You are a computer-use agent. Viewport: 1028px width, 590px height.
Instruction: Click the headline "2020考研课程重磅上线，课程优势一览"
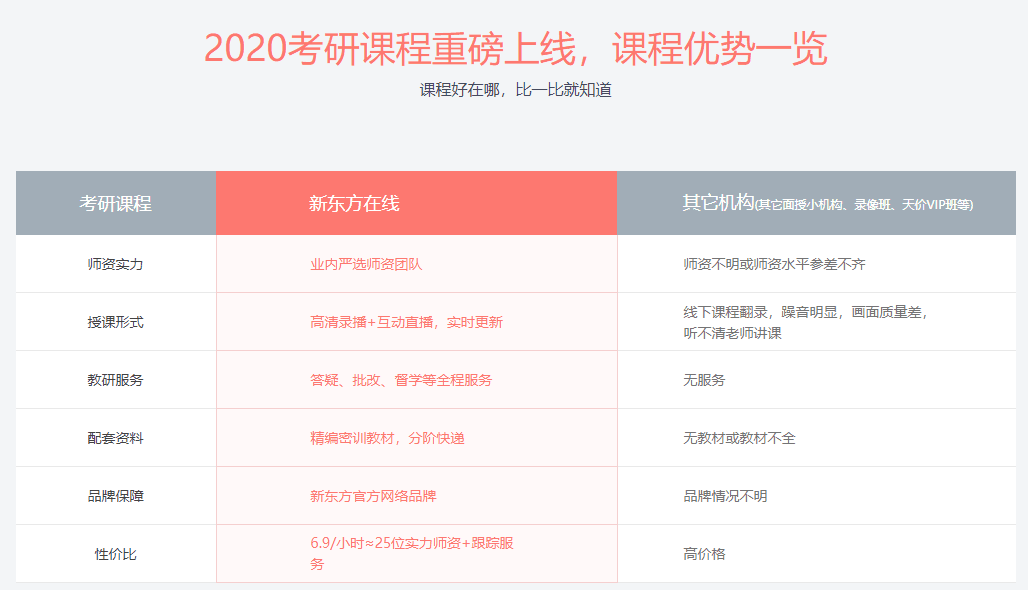(x=515, y=49)
